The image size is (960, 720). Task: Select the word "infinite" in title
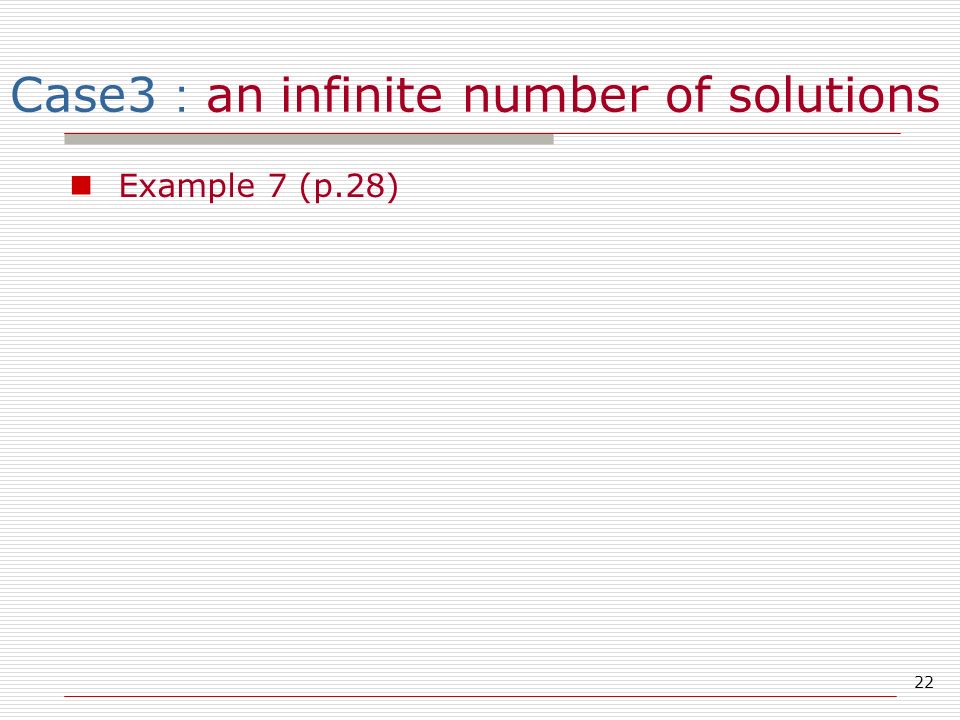tap(361, 95)
